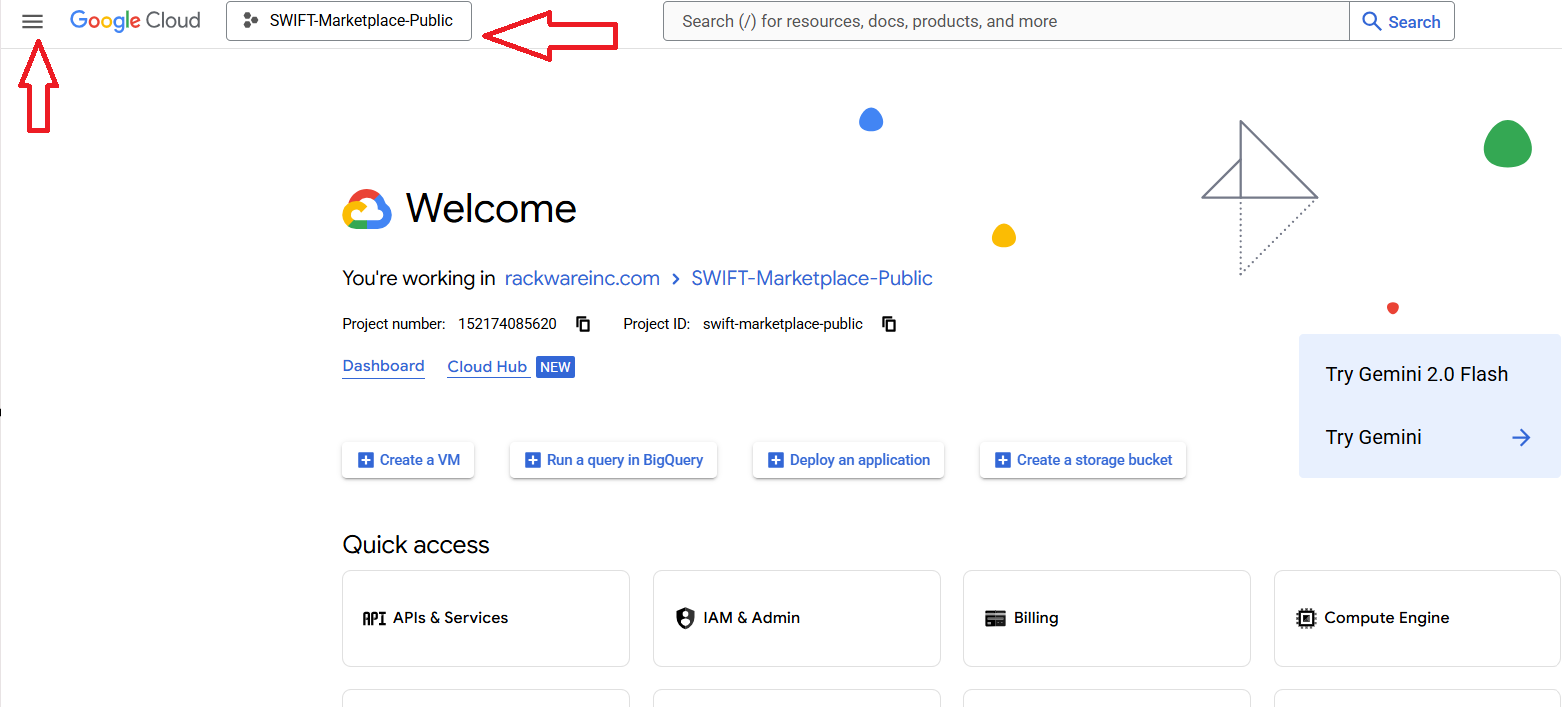This screenshot has width=1562, height=707.
Task: Click the Google Cloud logo beside Welcome
Action: coord(367,209)
